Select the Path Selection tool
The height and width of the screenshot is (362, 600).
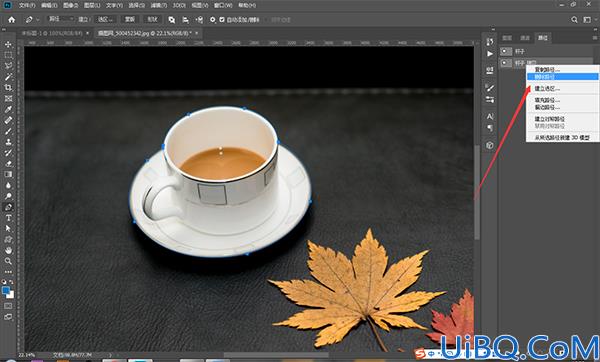(x=8, y=228)
